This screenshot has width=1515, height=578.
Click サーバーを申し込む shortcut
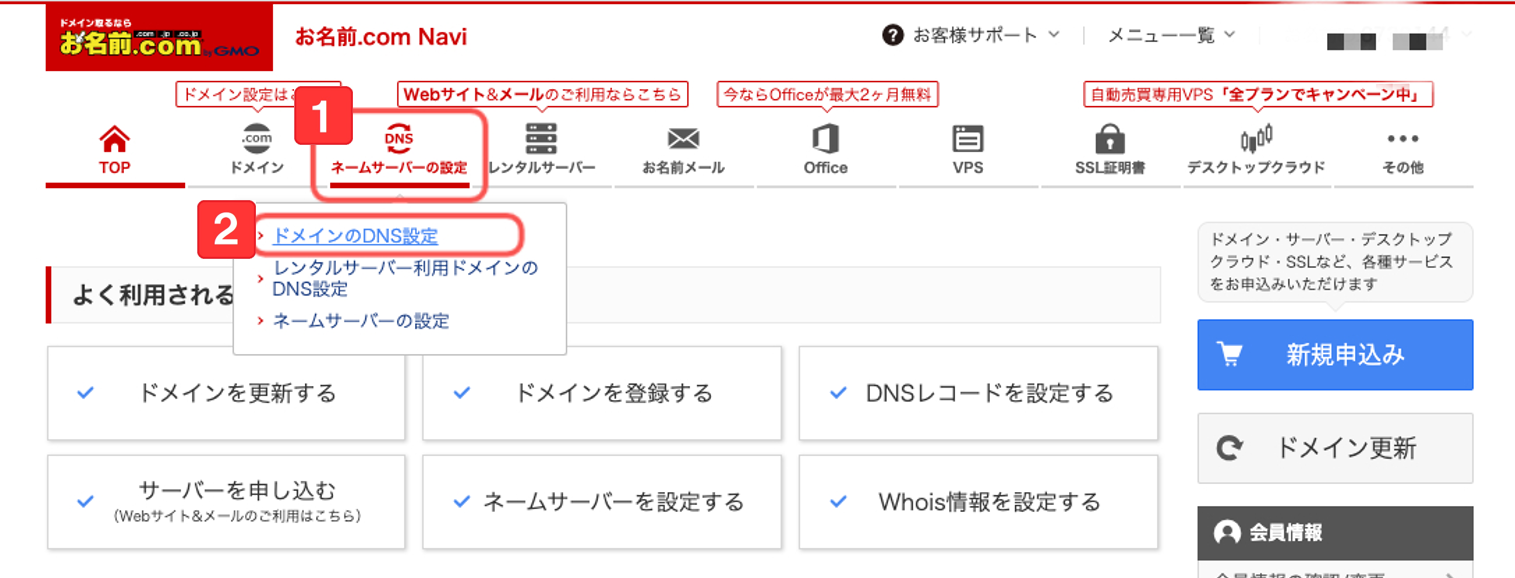(226, 502)
